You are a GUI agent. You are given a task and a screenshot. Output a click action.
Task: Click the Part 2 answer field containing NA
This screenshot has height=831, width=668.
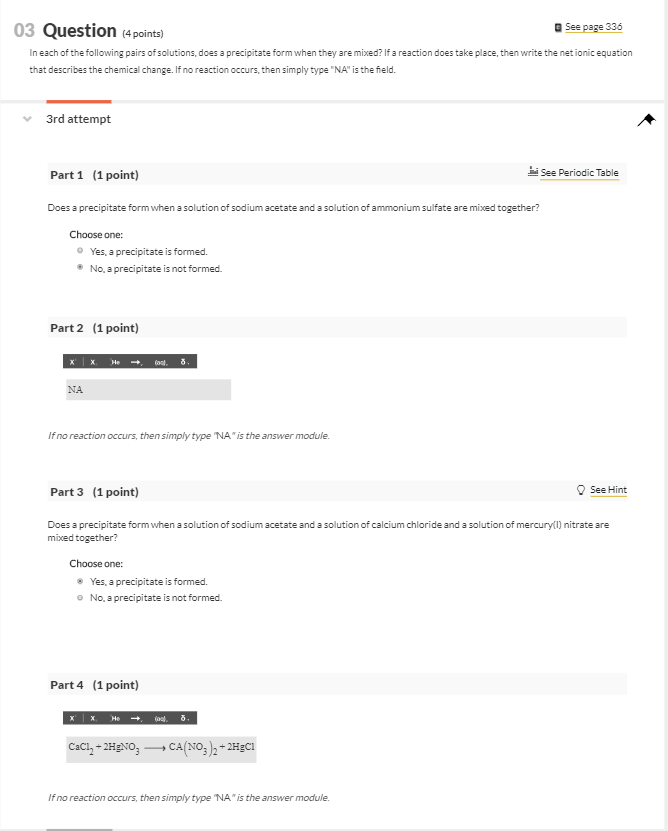(148, 389)
